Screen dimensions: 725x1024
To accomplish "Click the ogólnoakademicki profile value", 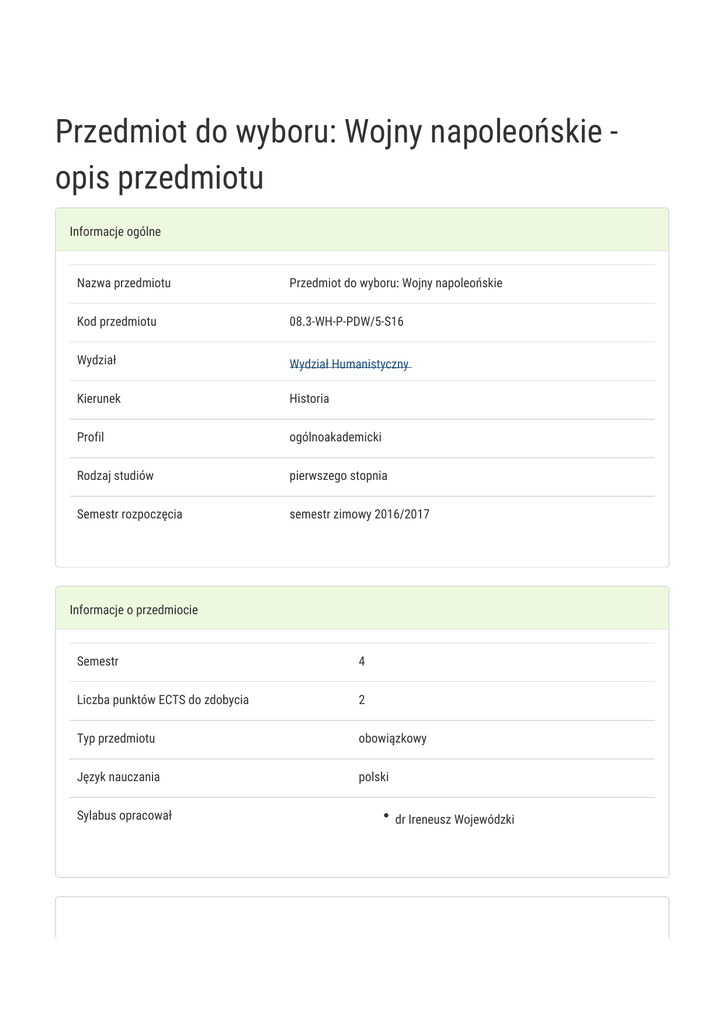I will point(336,437).
